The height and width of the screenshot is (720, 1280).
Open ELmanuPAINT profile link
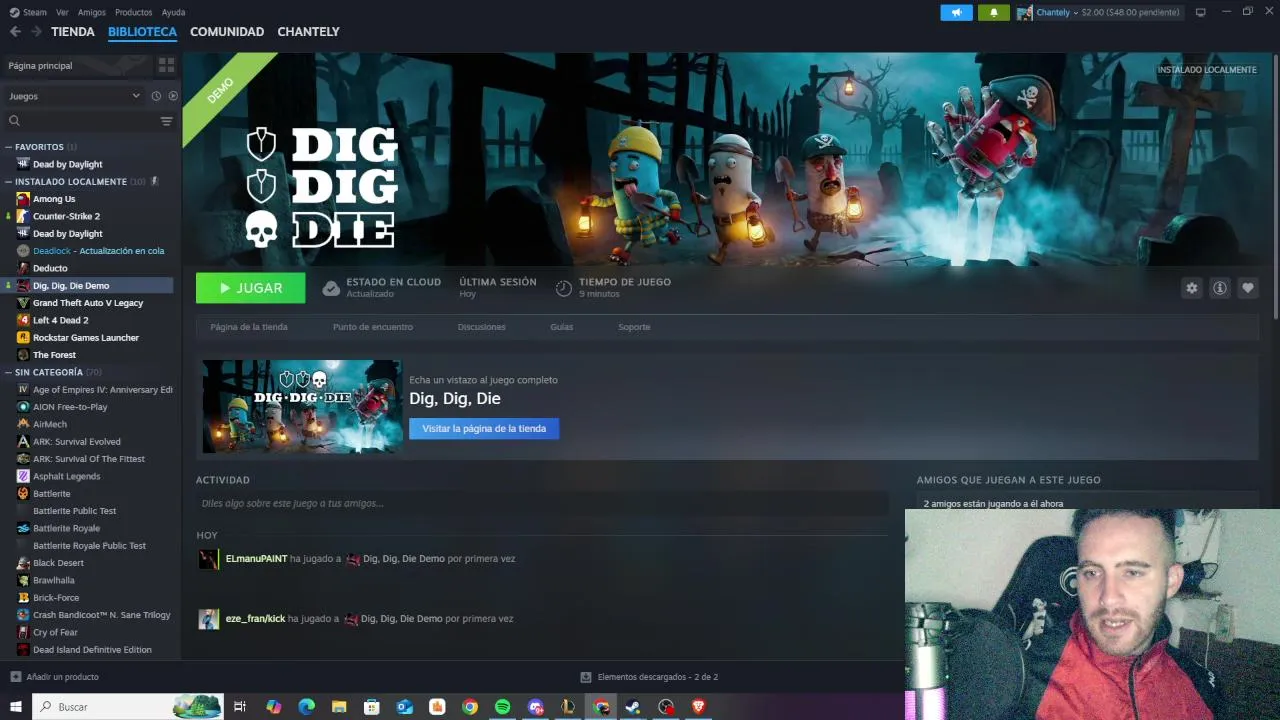coord(256,559)
